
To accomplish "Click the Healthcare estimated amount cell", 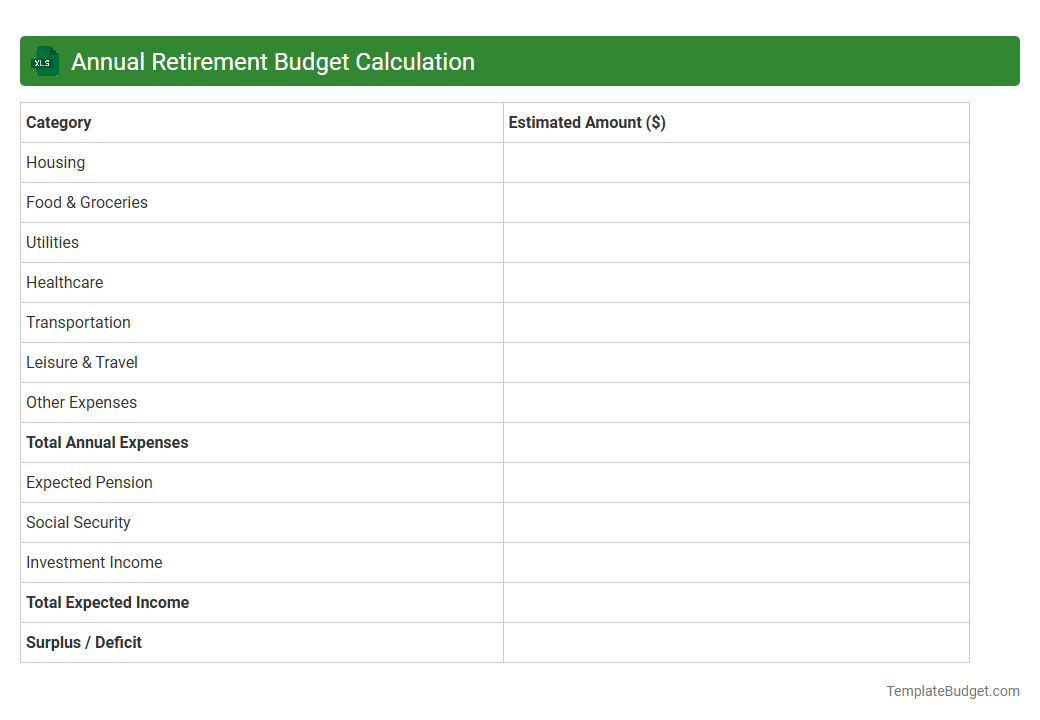I will (x=735, y=282).
